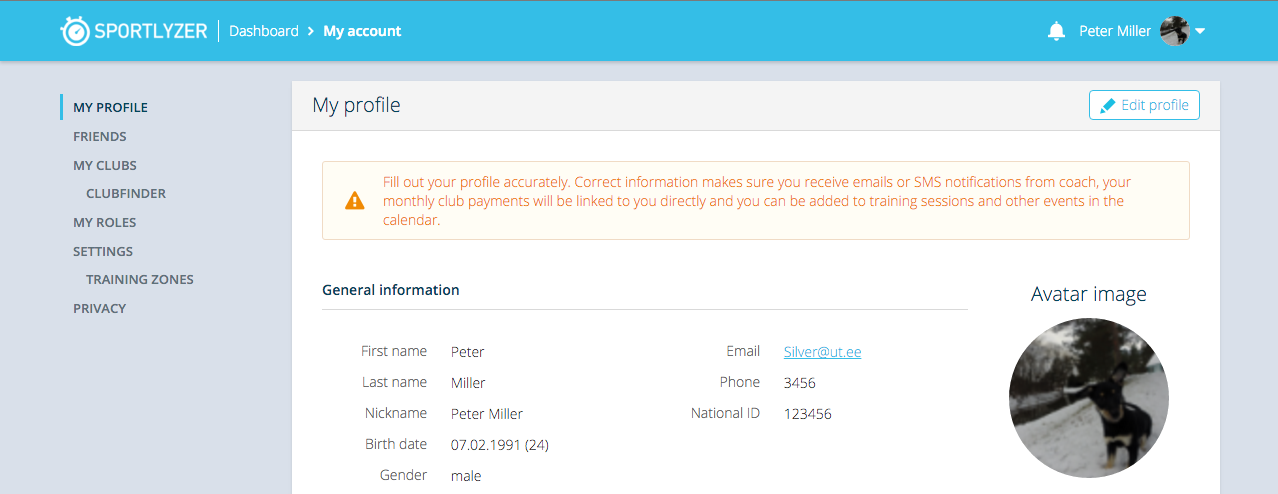Click the gender value male
The height and width of the screenshot is (494, 1278).
466,476
